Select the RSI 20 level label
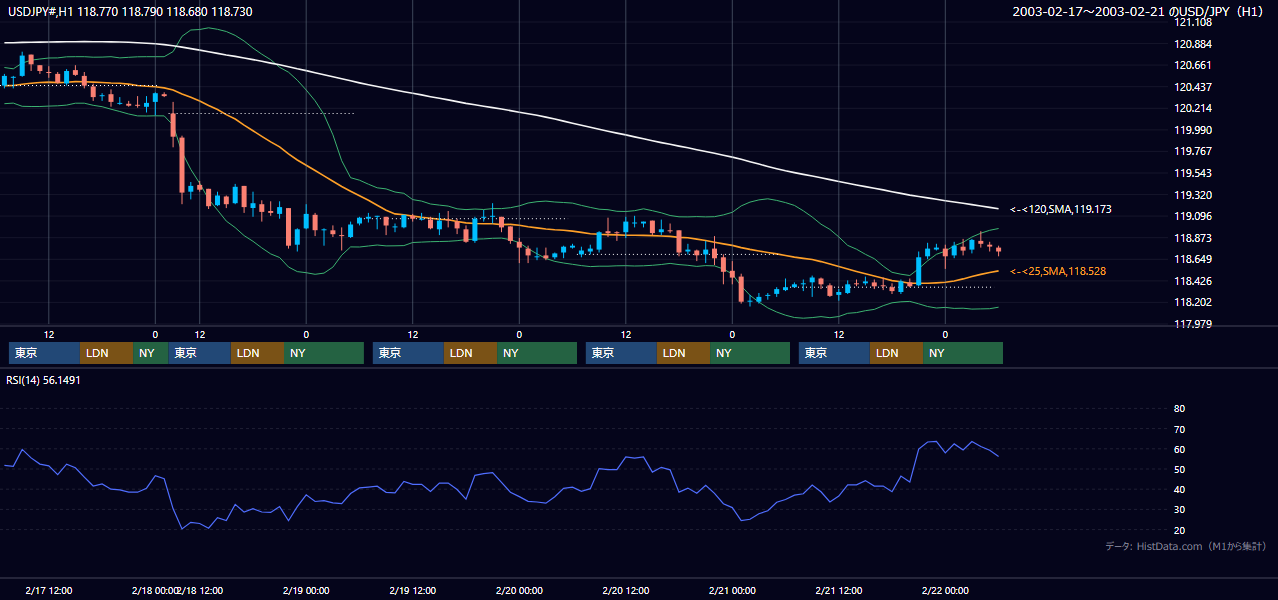This screenshot has width=1278, height=600. (x=1179, y=530)
